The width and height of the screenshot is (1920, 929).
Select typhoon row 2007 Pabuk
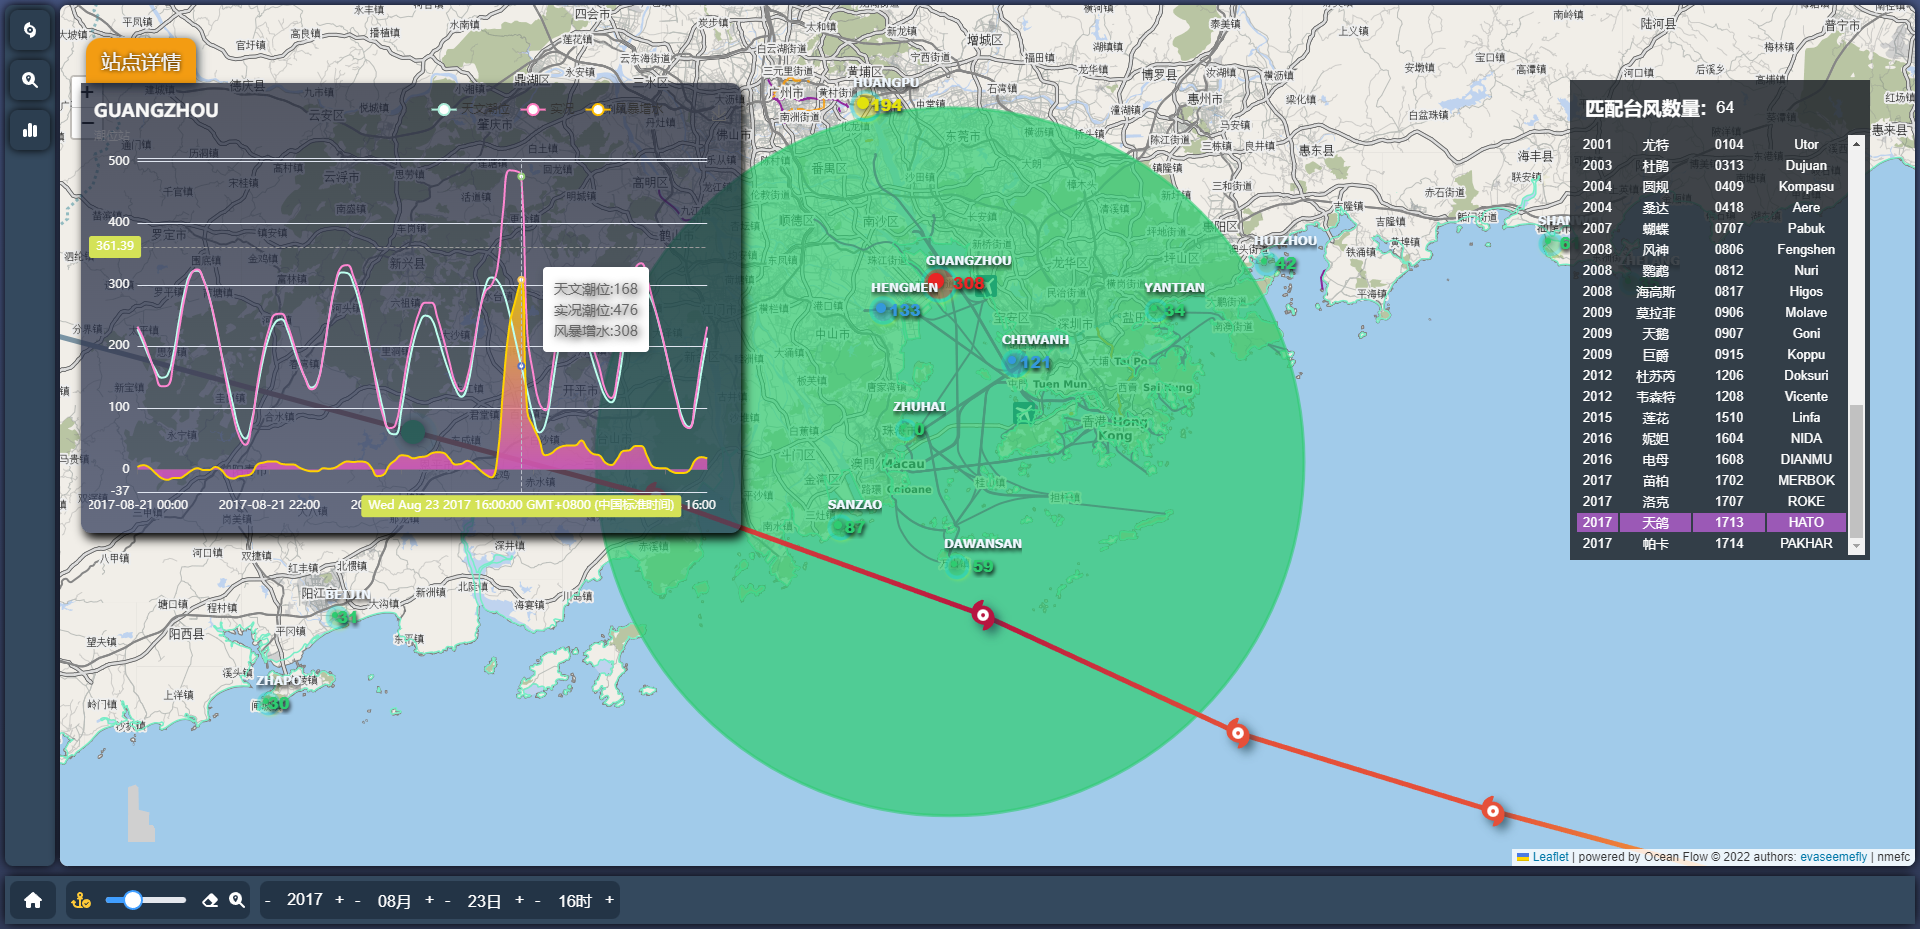click(1711, 228)
